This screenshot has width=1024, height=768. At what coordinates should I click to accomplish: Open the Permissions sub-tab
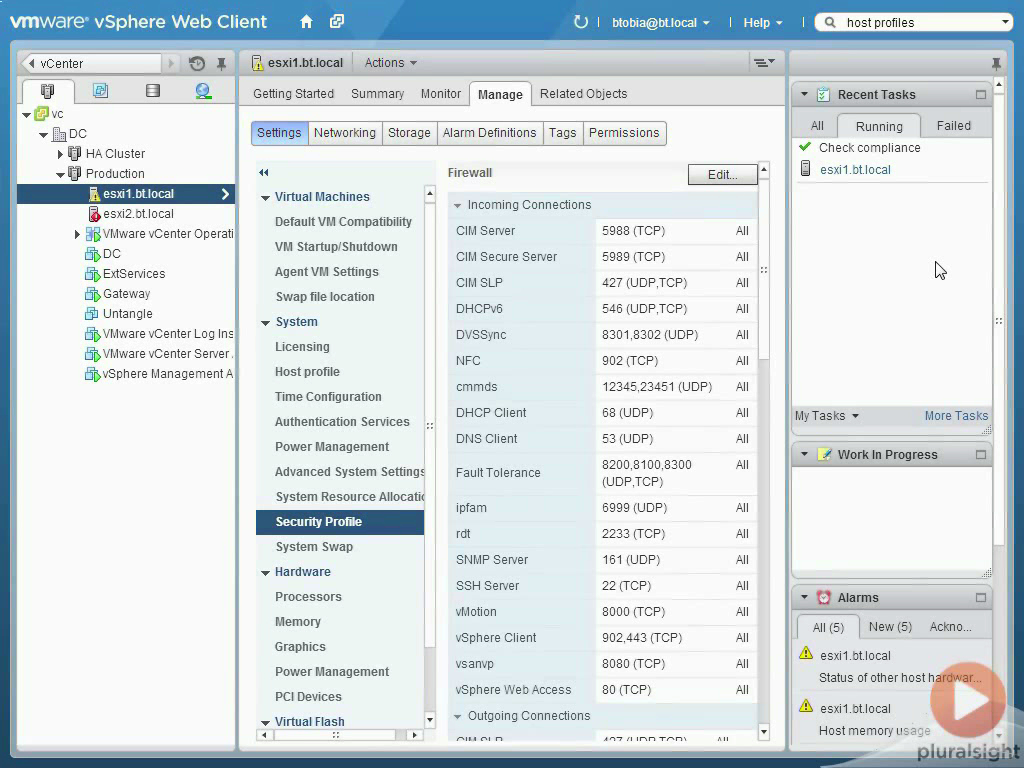(x=624, y=133)
